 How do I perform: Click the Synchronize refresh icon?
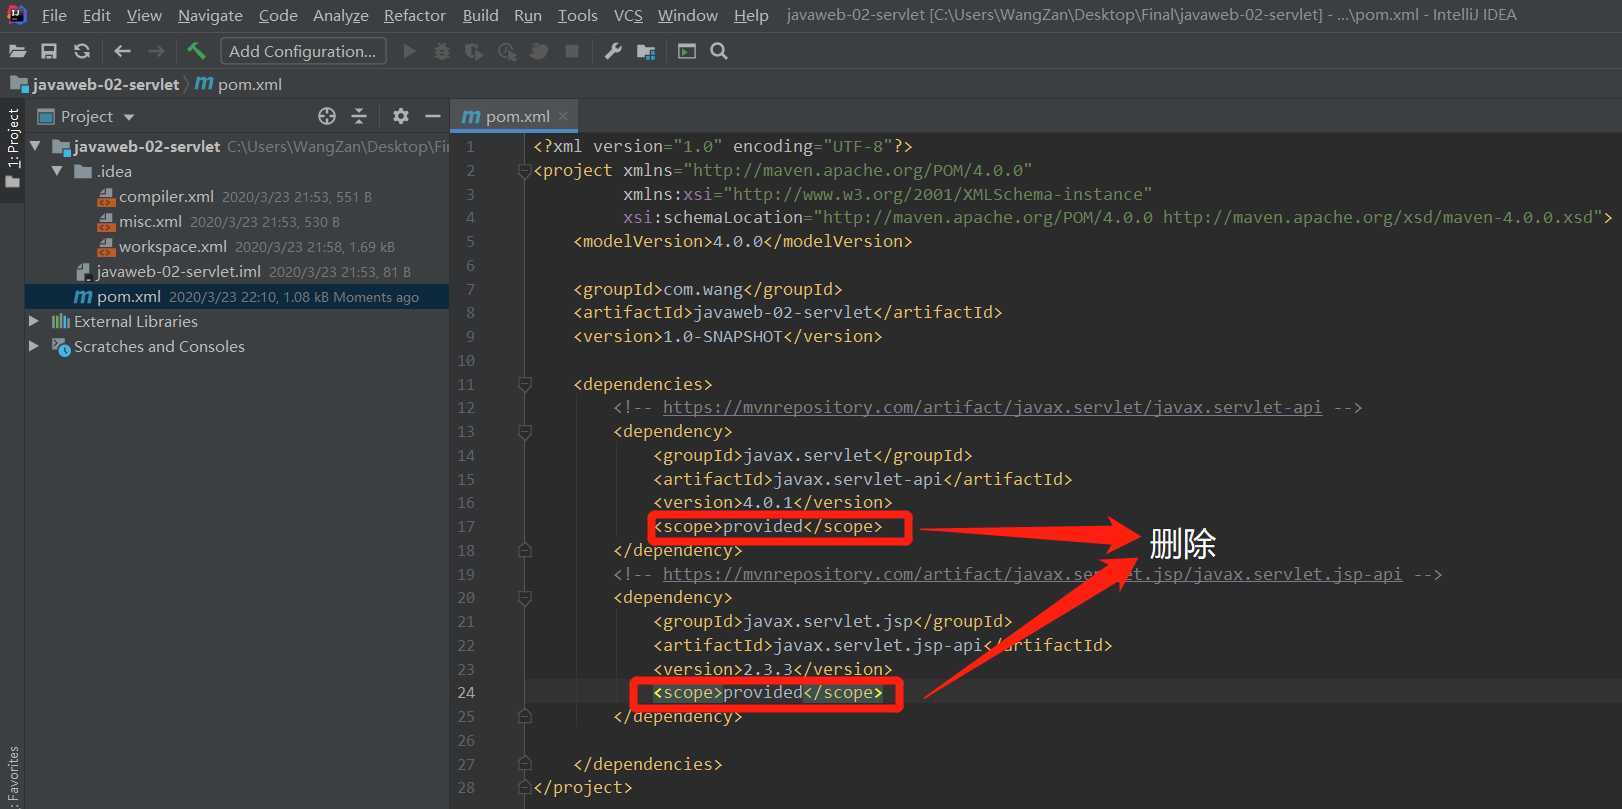point(82,51)
